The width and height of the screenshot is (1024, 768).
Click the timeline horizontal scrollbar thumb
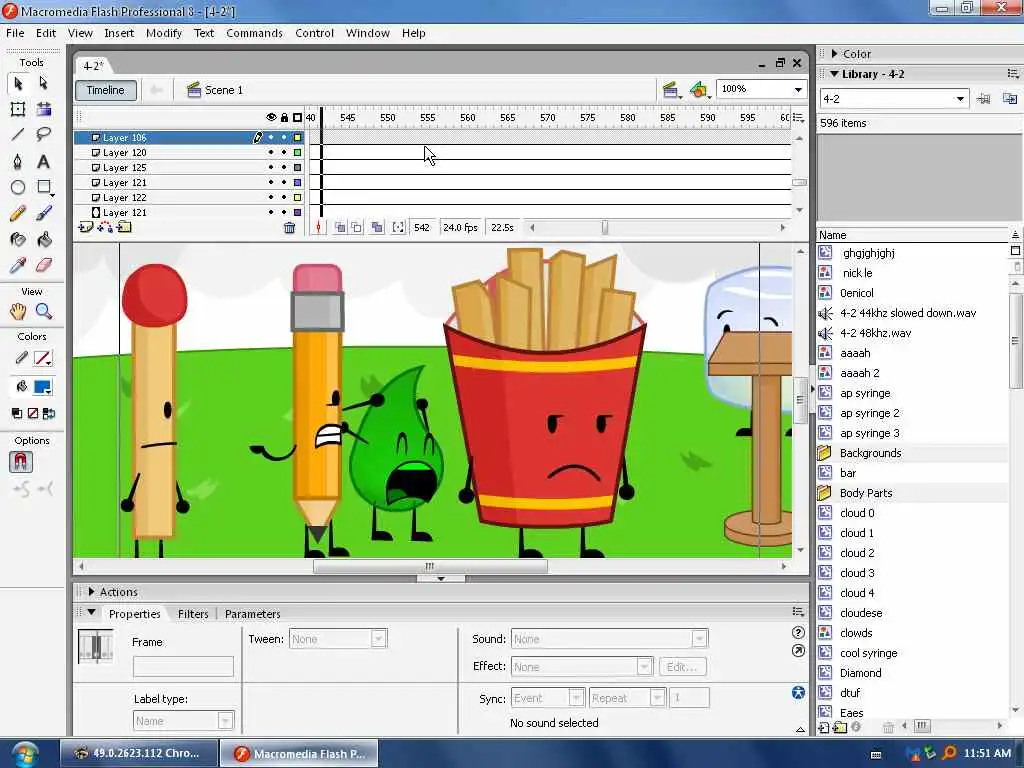605,227
